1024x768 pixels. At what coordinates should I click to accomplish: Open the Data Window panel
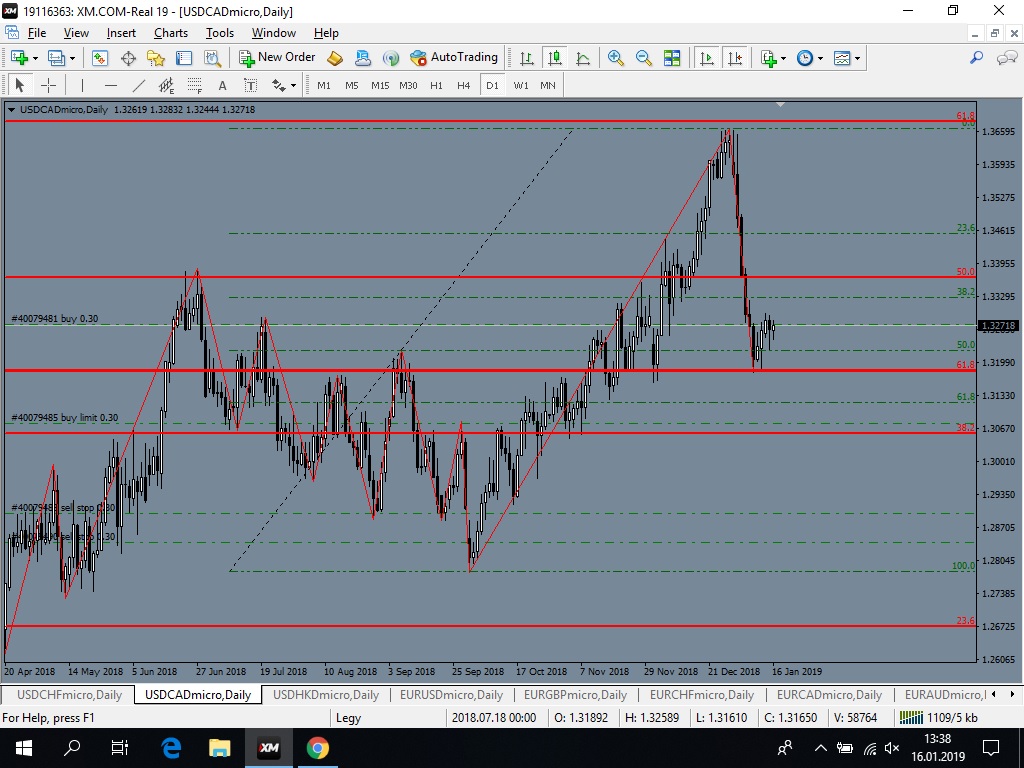pyautogui.click(x=128, y=58)
